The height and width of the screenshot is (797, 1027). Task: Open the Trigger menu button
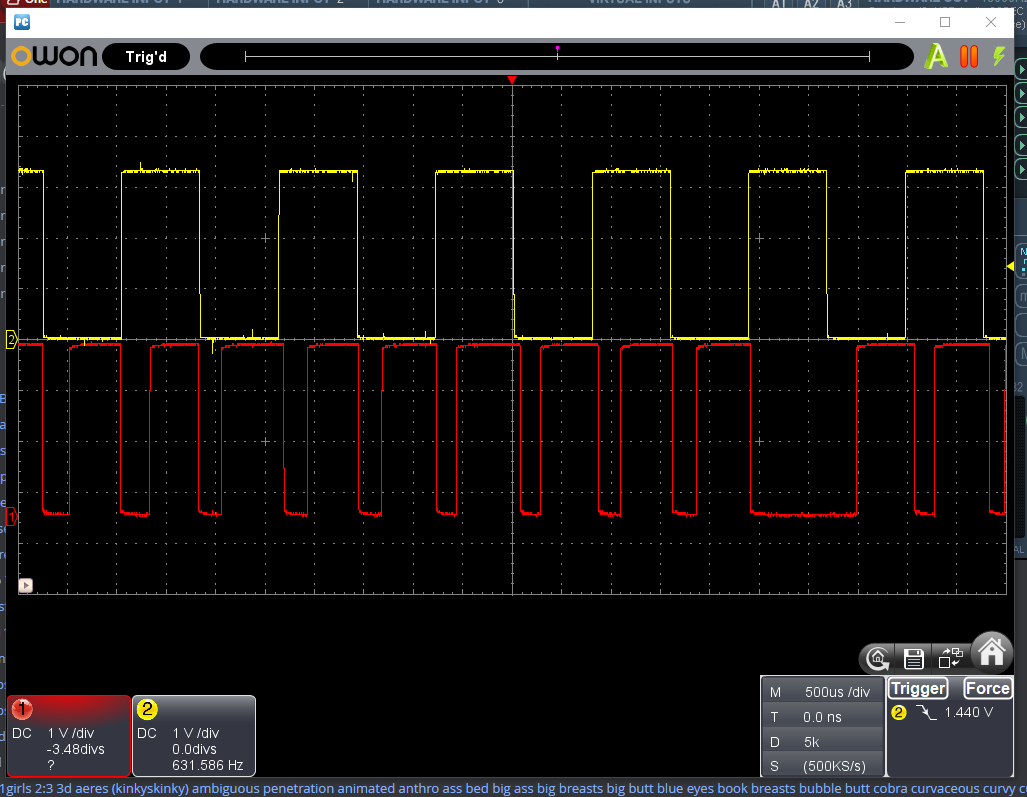(x=918, y=688)
